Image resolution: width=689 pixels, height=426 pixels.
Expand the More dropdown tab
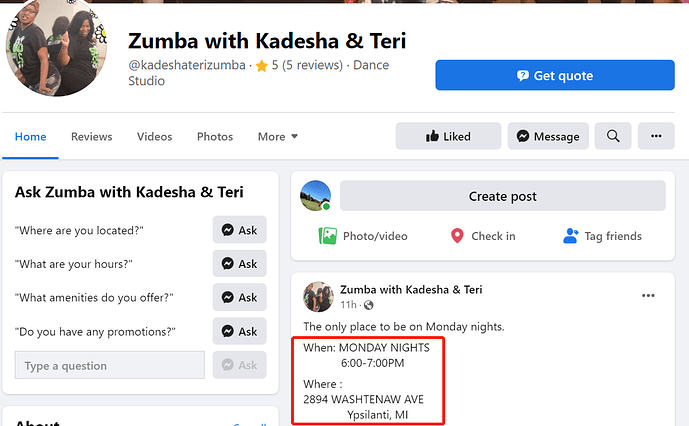point(278,137)
